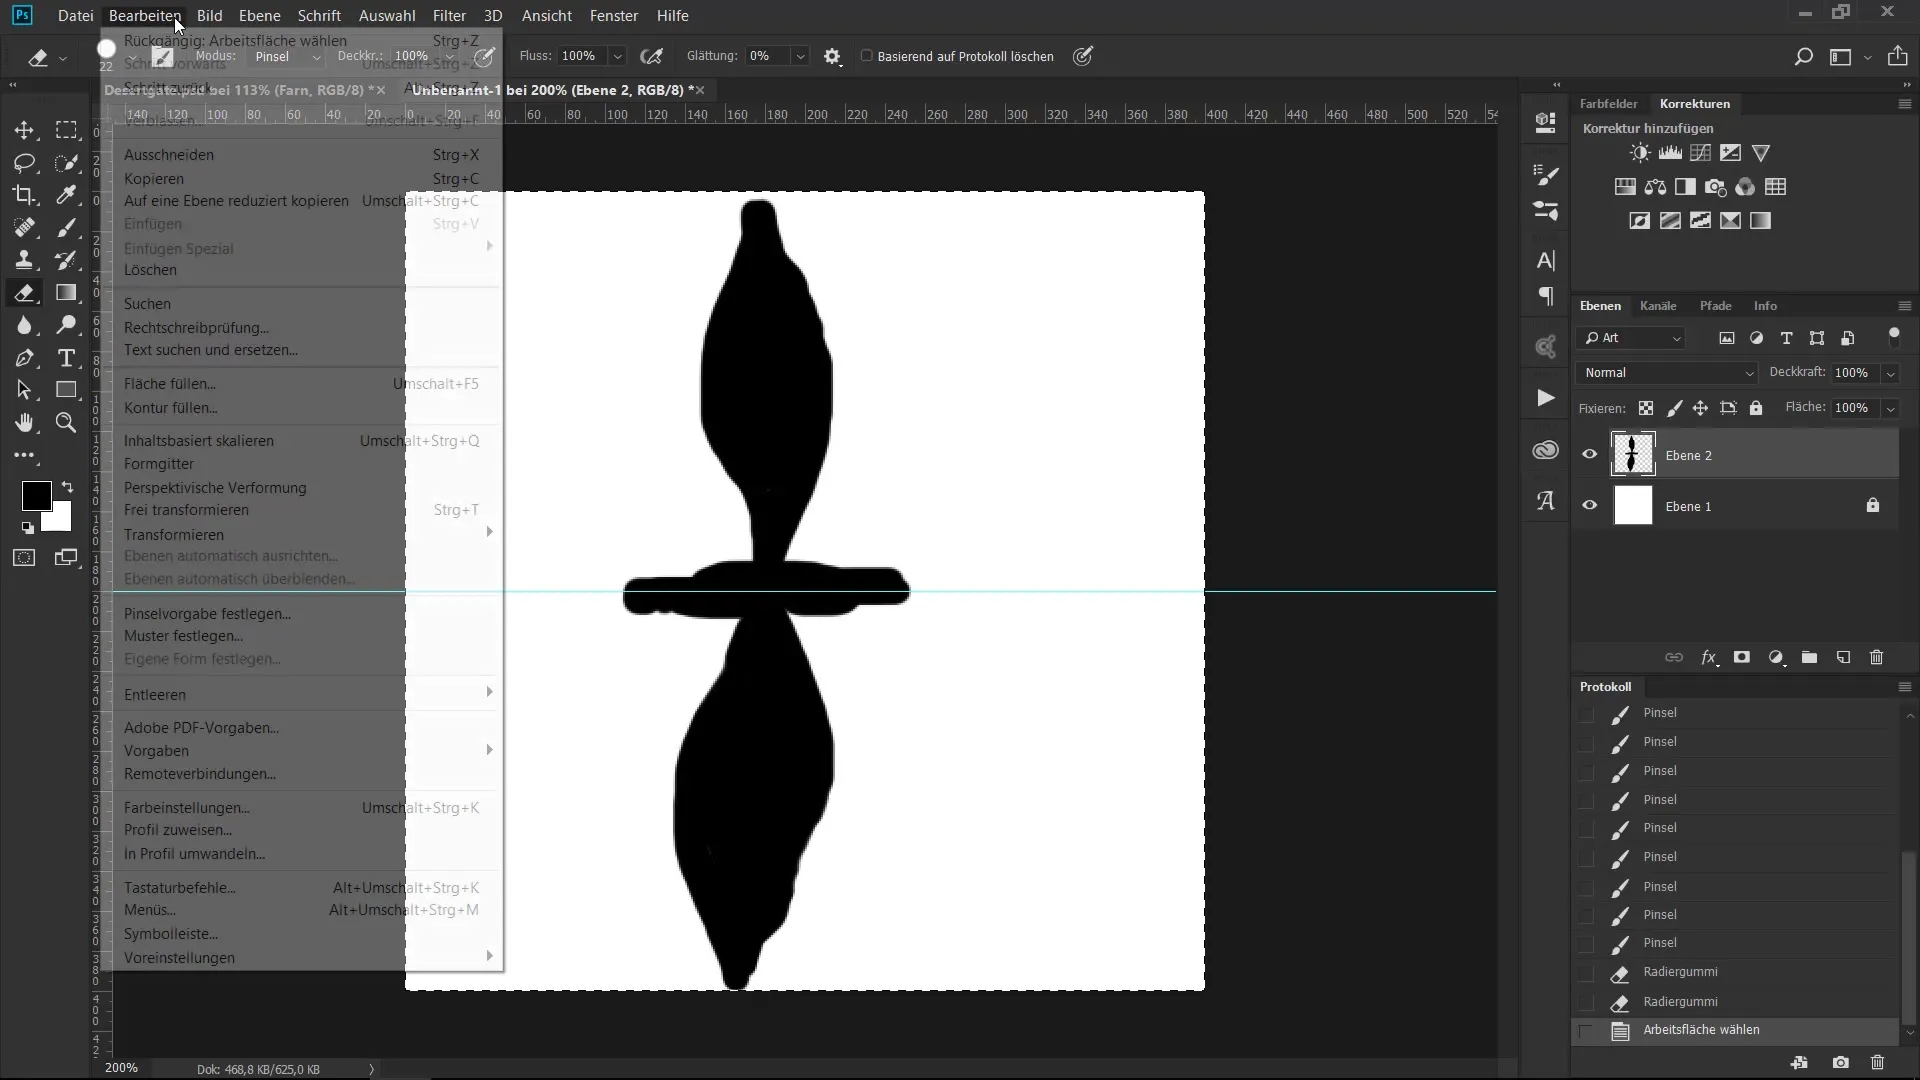Screen dimensions: 1920x1080
Task: Enable 'Basierend auf Protokoll löschen' checkbox
Action: click(867, 56)
